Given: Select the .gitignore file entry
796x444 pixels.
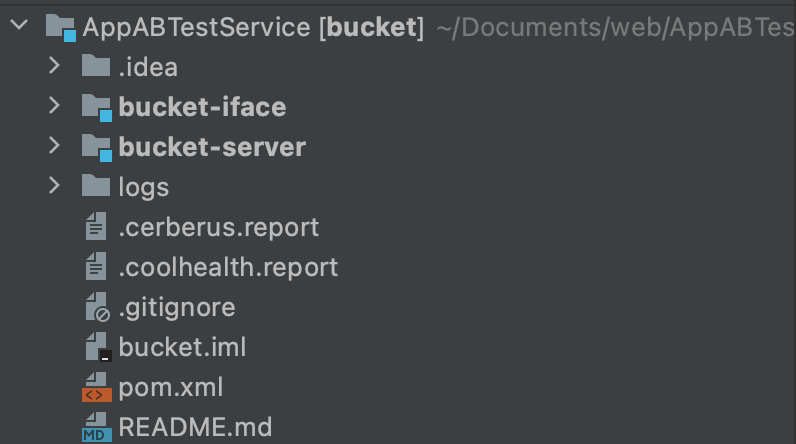Looking at the screenshot, I should point(177,308).
